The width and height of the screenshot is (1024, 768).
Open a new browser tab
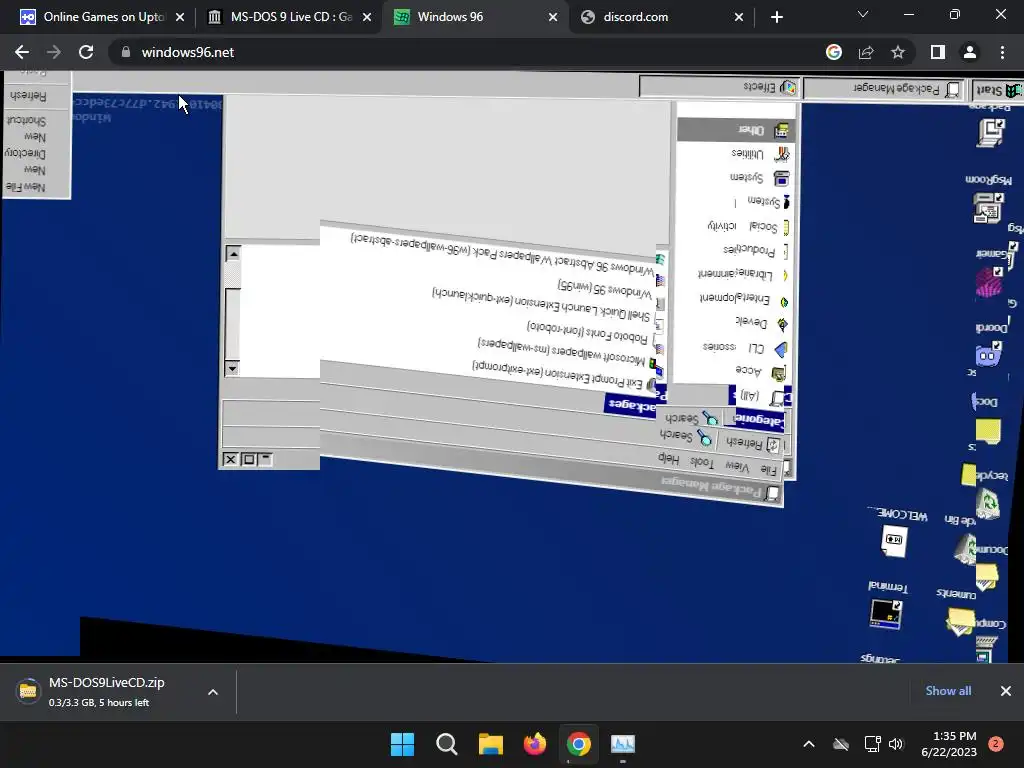(776, 17)
